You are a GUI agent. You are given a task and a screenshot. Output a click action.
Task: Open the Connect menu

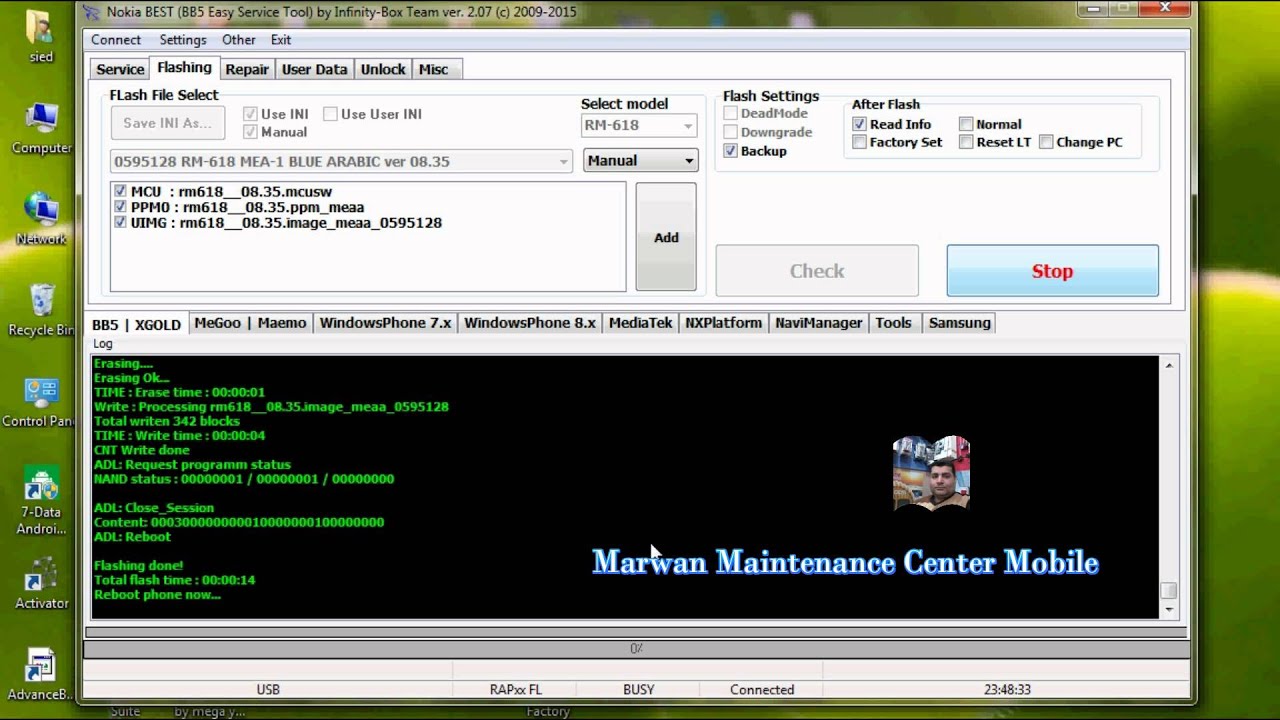(x=116, y=40)
